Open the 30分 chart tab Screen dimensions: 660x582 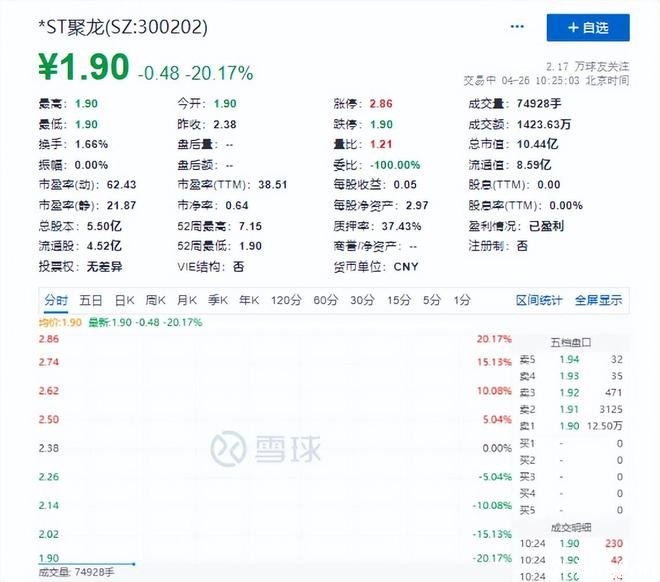362,300
